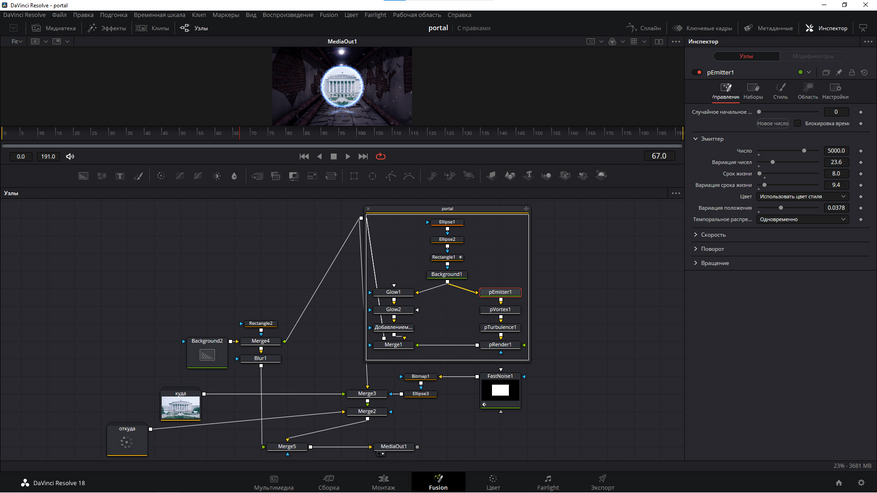Enable the time lock checkbox
The height and width of the screenshot is (493, 877).
(x=798, y=124)
